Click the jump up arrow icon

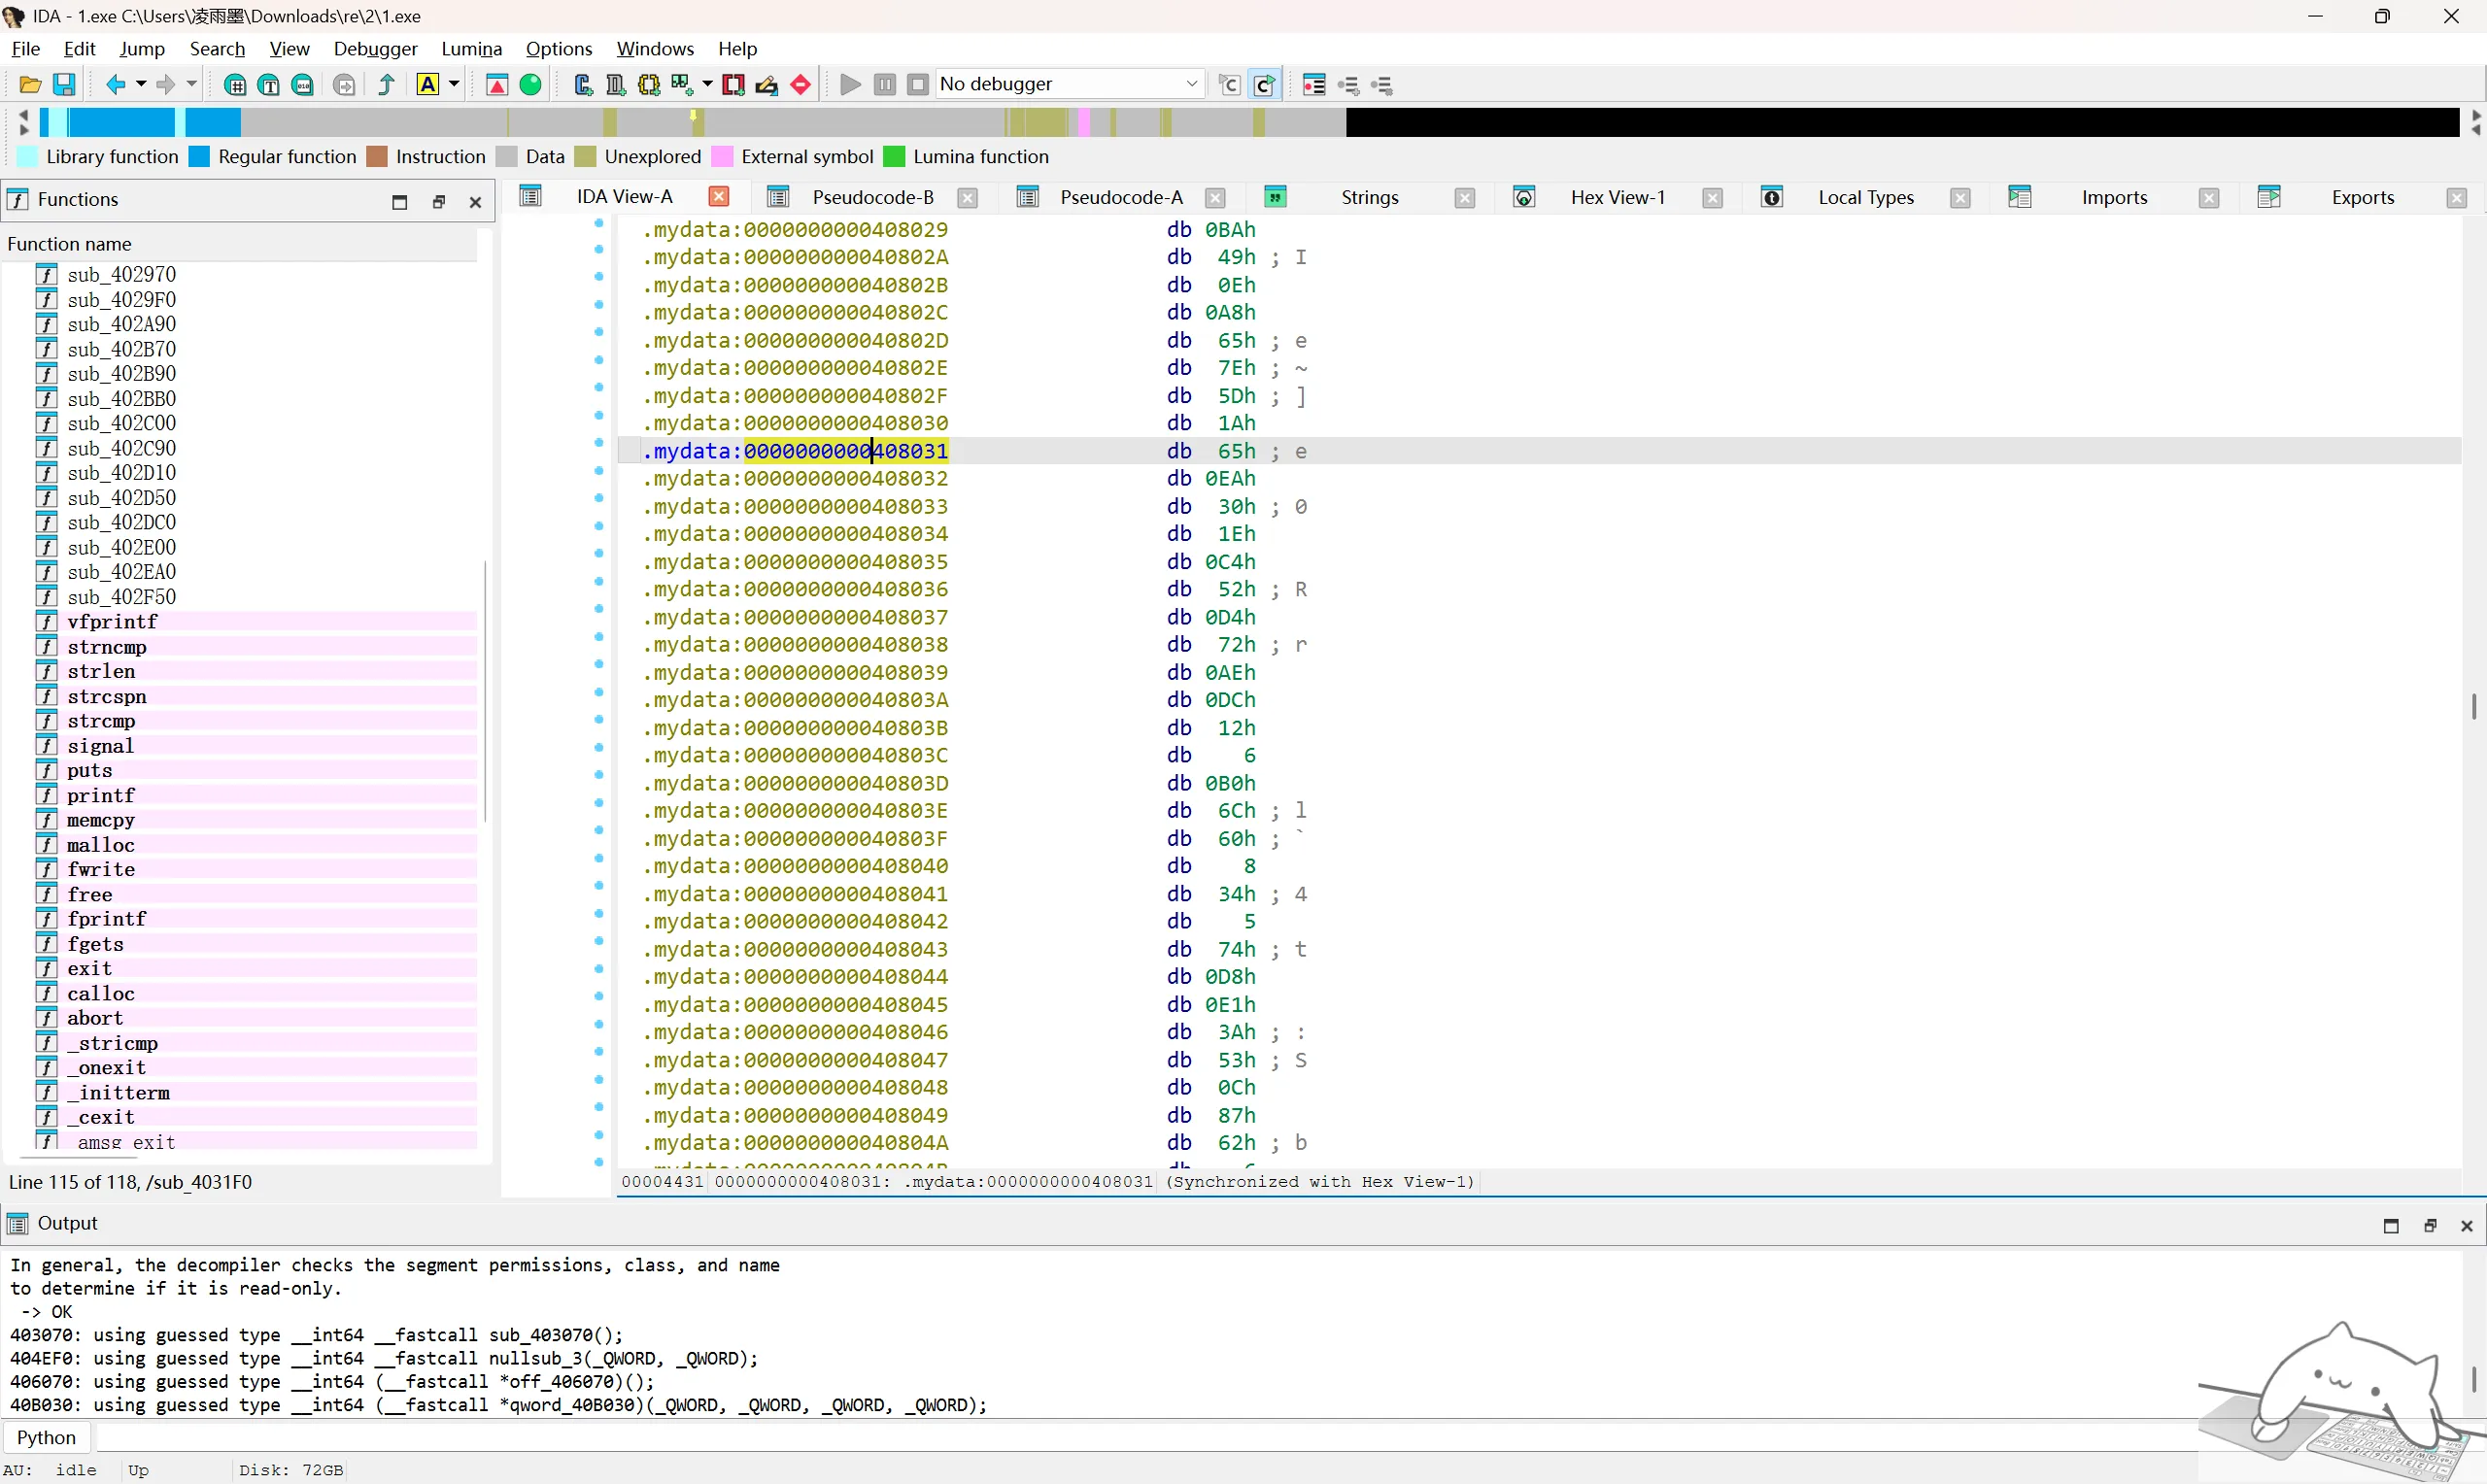point(386,85)
